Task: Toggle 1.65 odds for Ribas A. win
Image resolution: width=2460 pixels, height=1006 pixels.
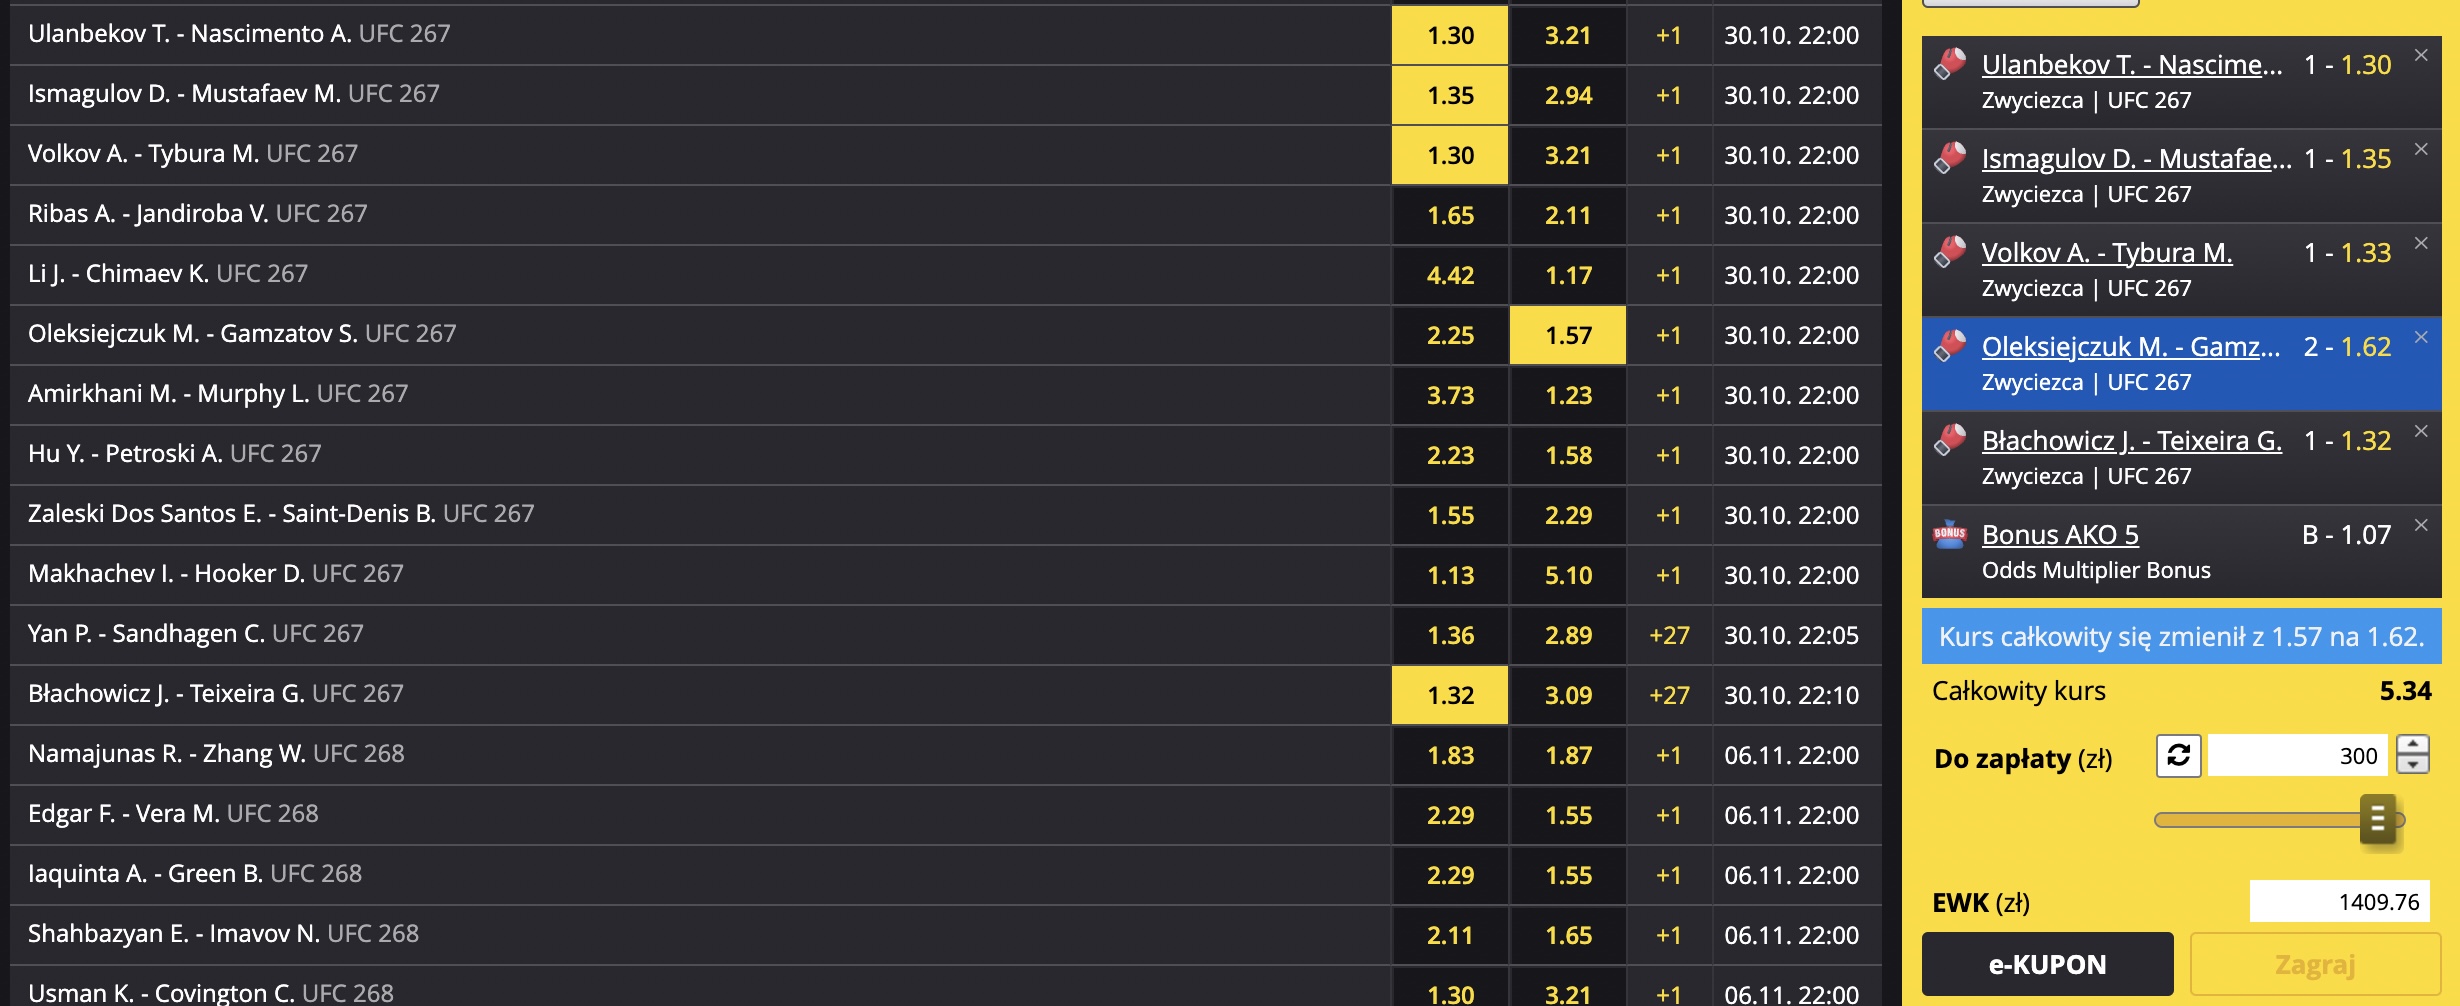Action: [1450, 215]
